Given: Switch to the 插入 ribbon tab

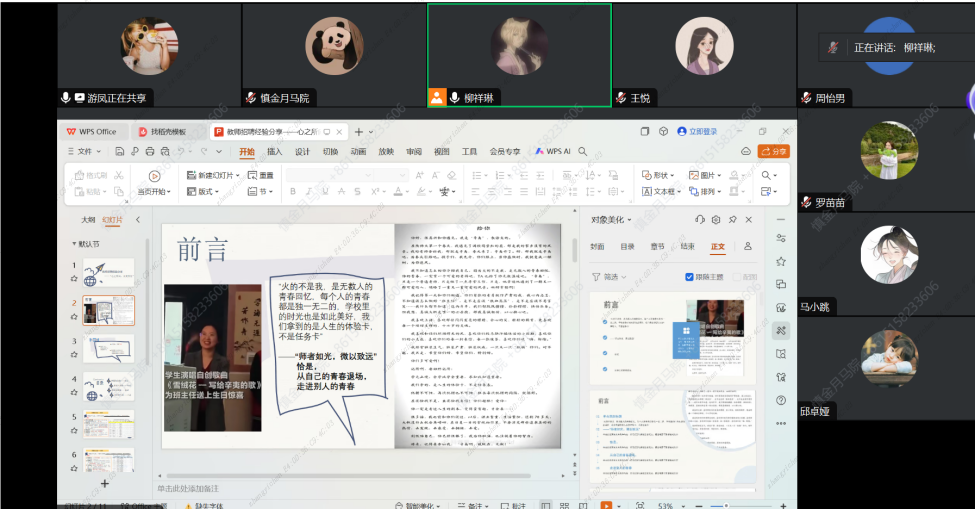Looking at the screenshot, I should coord(274,152).
